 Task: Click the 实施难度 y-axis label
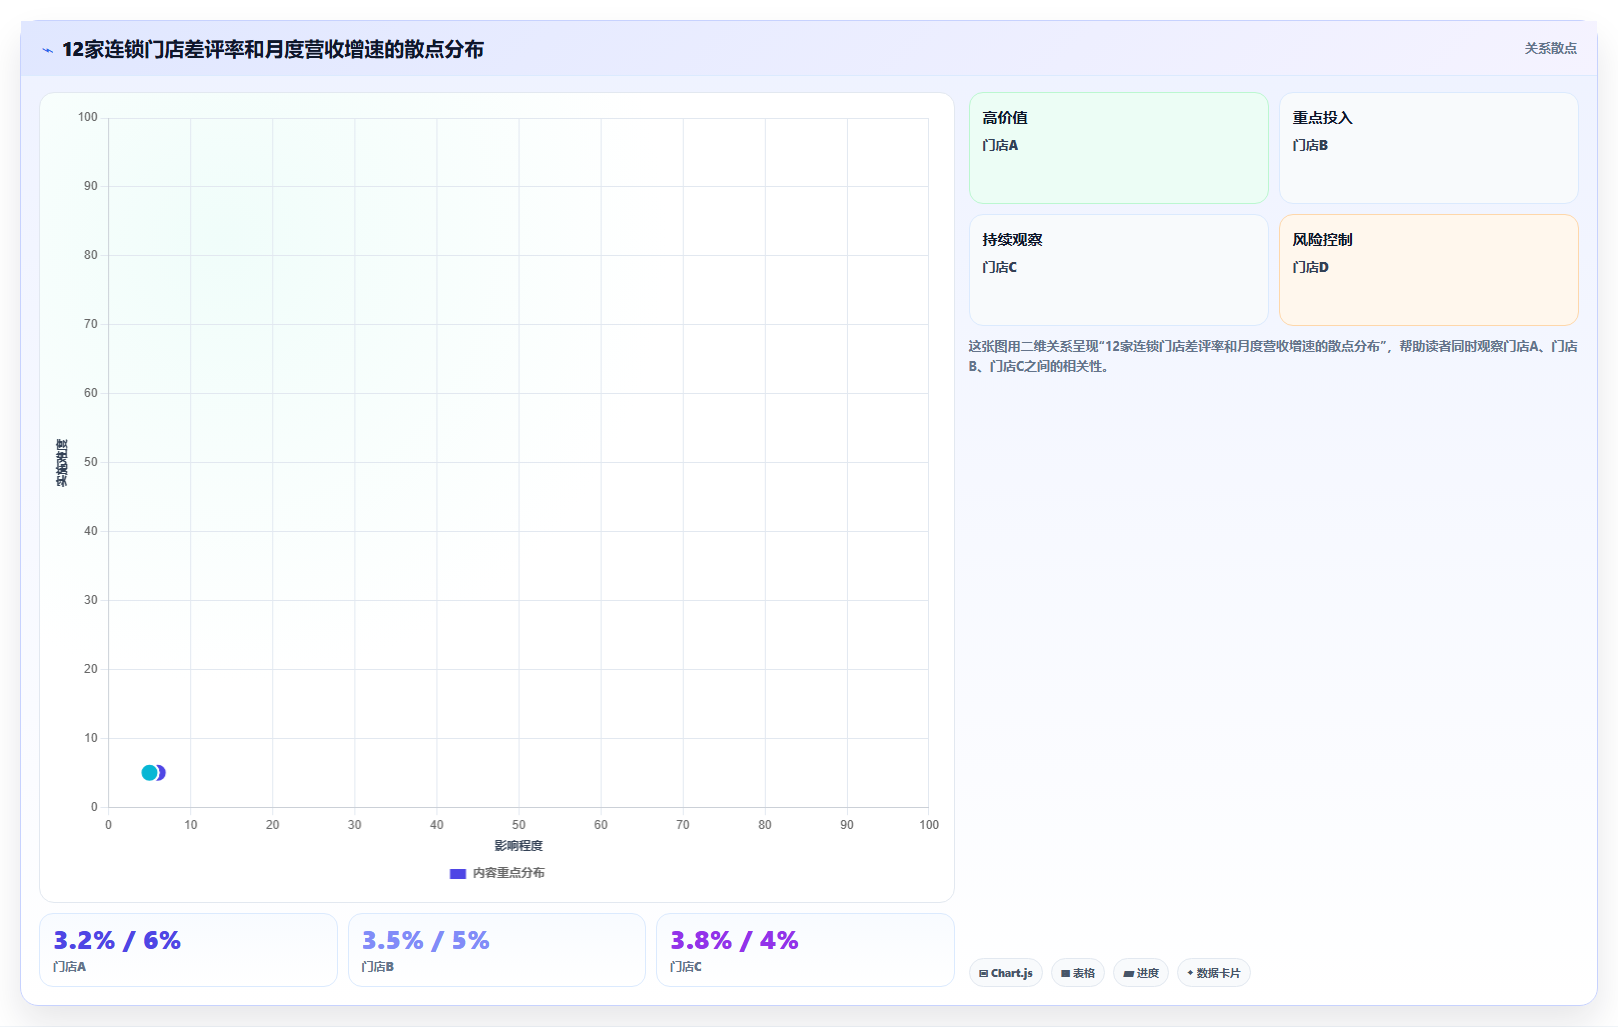(x=62, y=463)
